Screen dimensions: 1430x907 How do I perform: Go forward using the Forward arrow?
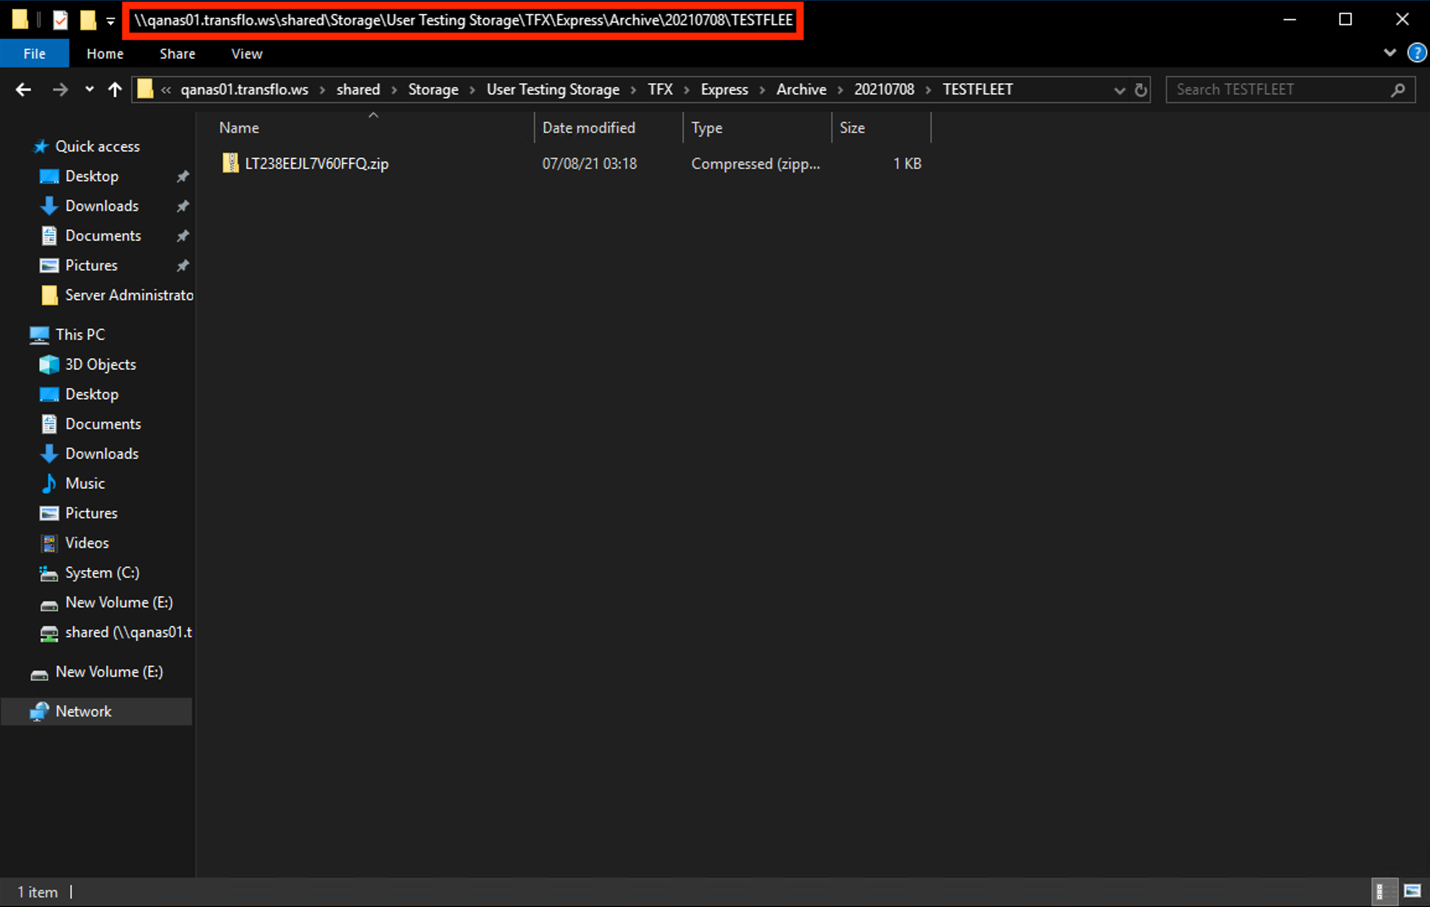pyautogui.click(x=60, y=90)
